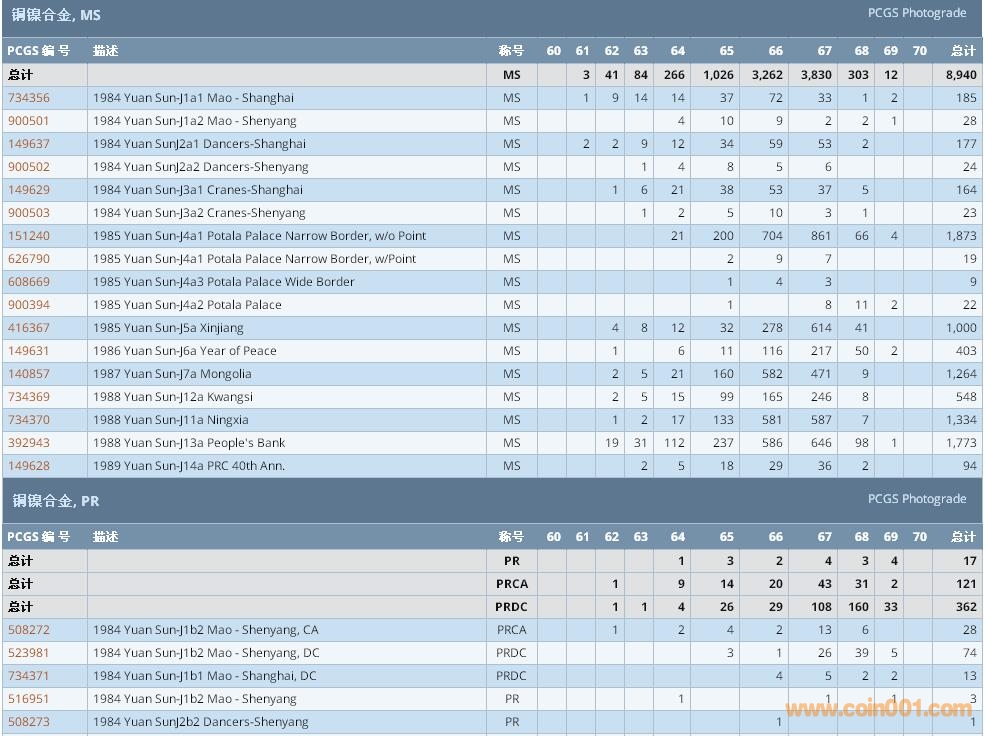The image size is (985, 736).
Task: Click PCGS number 149628 PRC 40th Ann.
Action: click(29, 466)
